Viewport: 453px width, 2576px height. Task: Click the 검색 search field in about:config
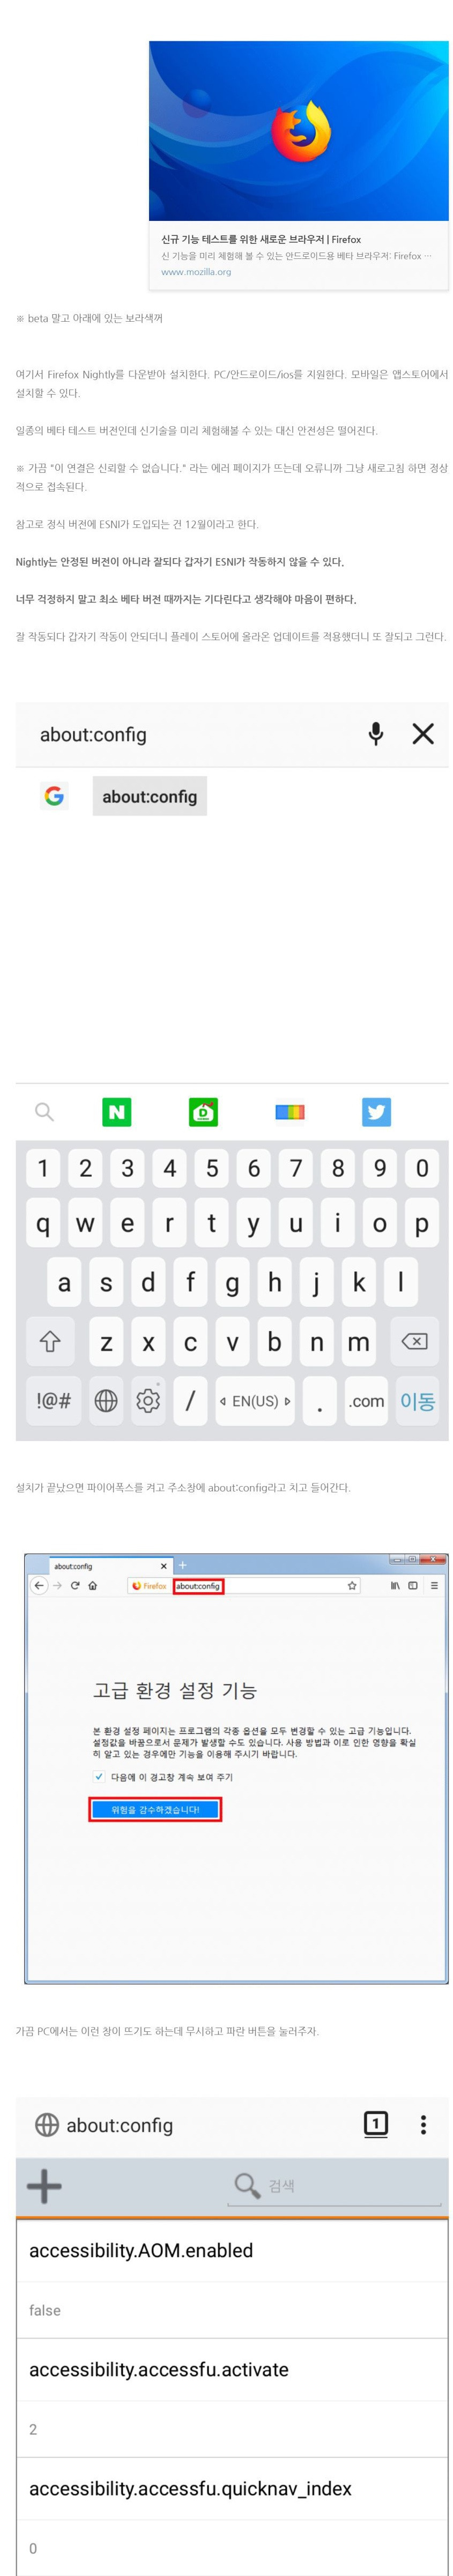337,2185
